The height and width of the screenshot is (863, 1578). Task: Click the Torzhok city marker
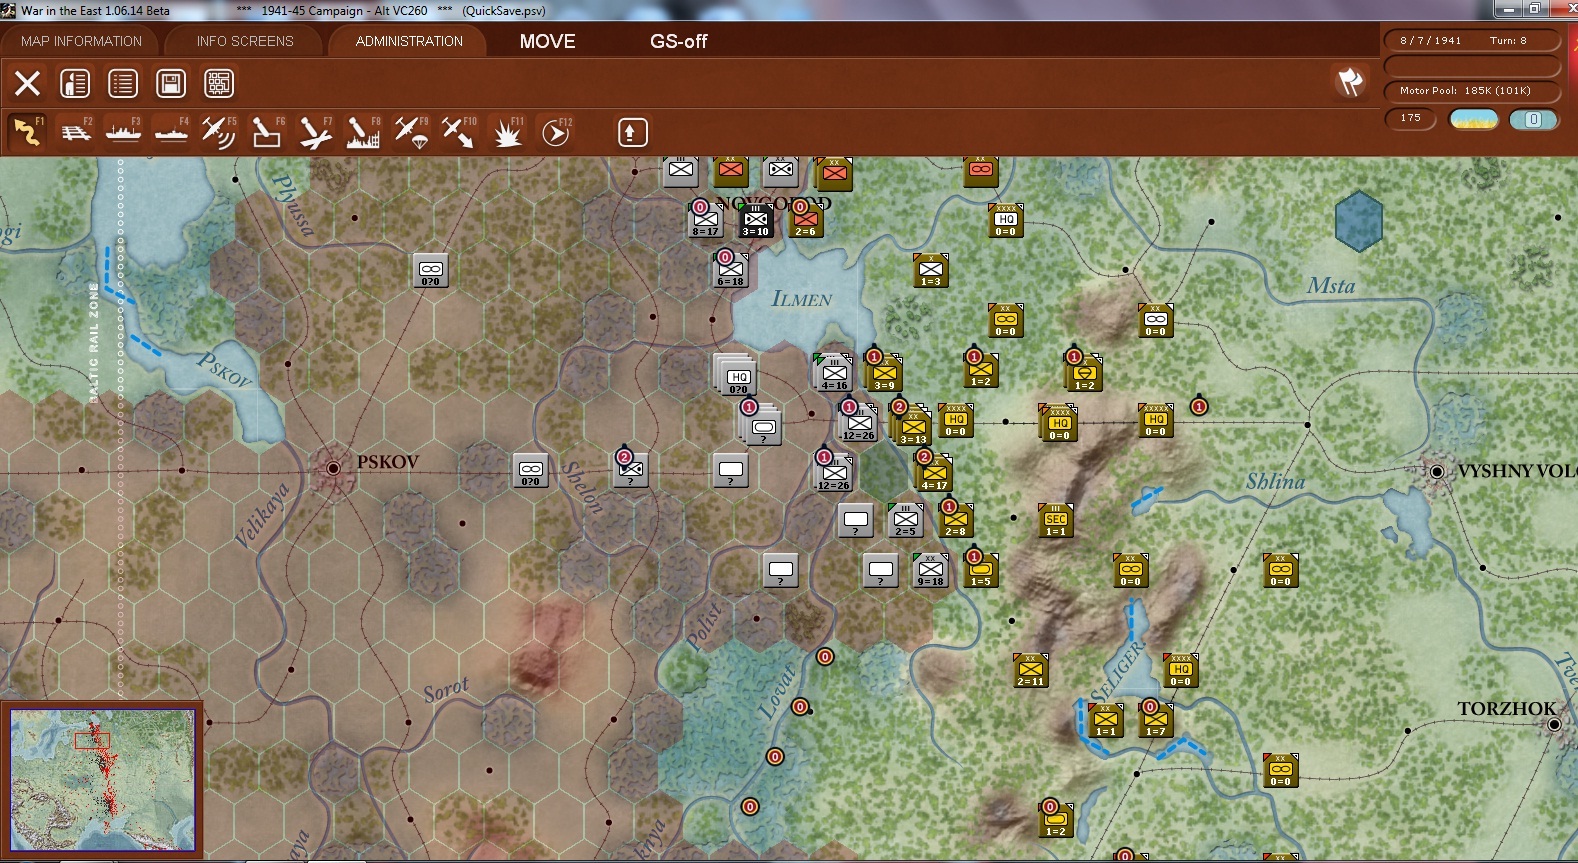1554,724
